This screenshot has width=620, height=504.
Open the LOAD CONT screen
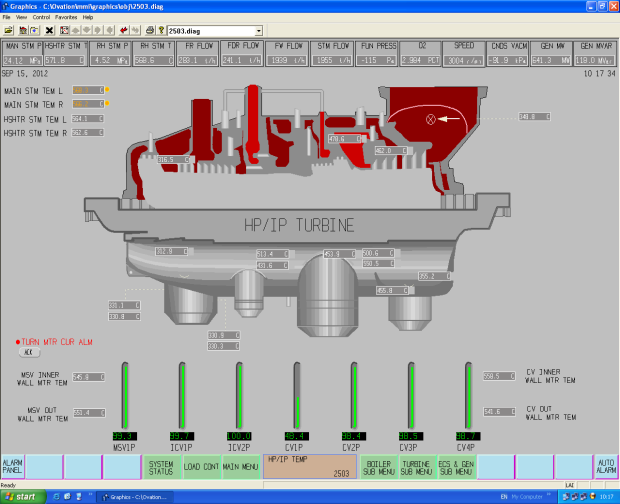201,467
